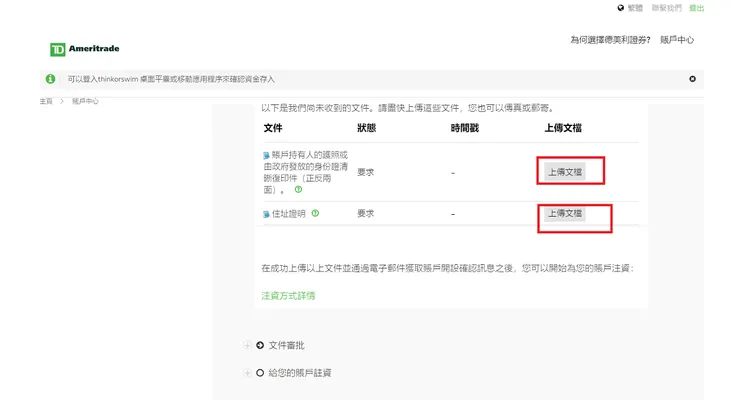Open 為何選擇德美利證券? menu
The width and height of the screenshot is (740, 400).
pyautogui.click(x=610, y=40)
